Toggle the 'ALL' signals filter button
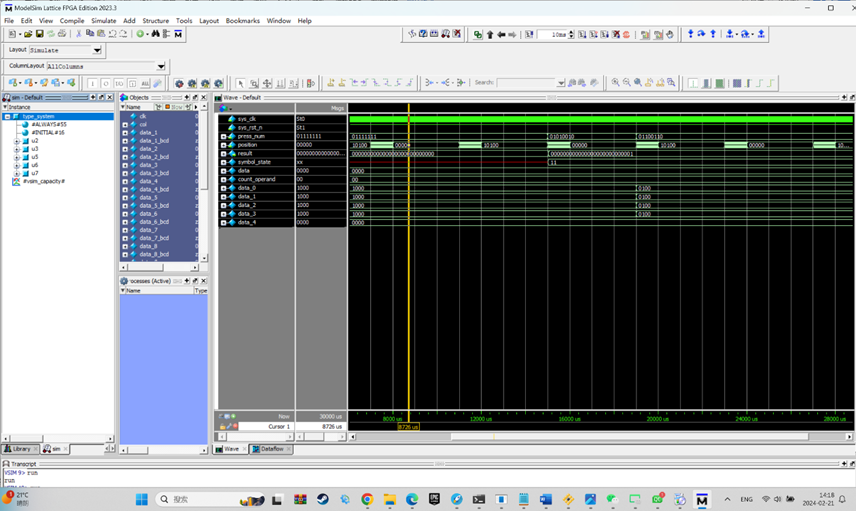The width and height of the screenshot is (856, 511). pos(145,83)
